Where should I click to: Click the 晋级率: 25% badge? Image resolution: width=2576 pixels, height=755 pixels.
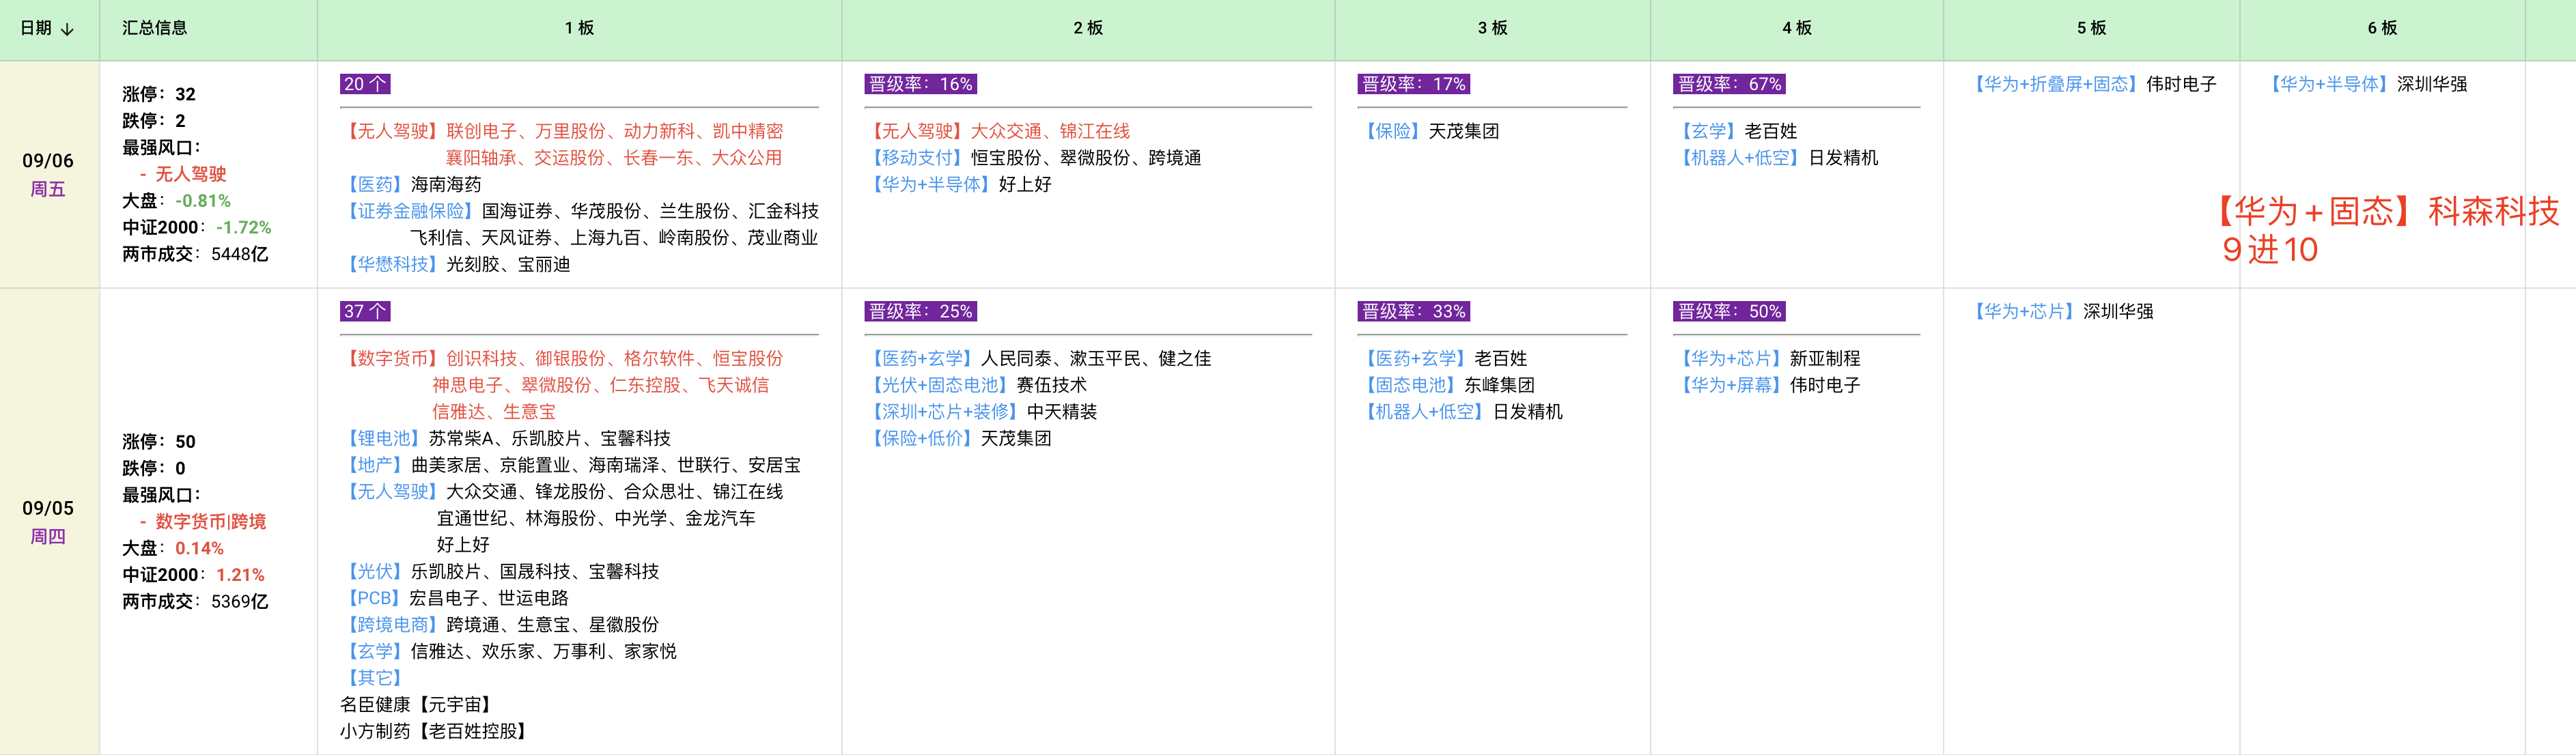(920, 311)
